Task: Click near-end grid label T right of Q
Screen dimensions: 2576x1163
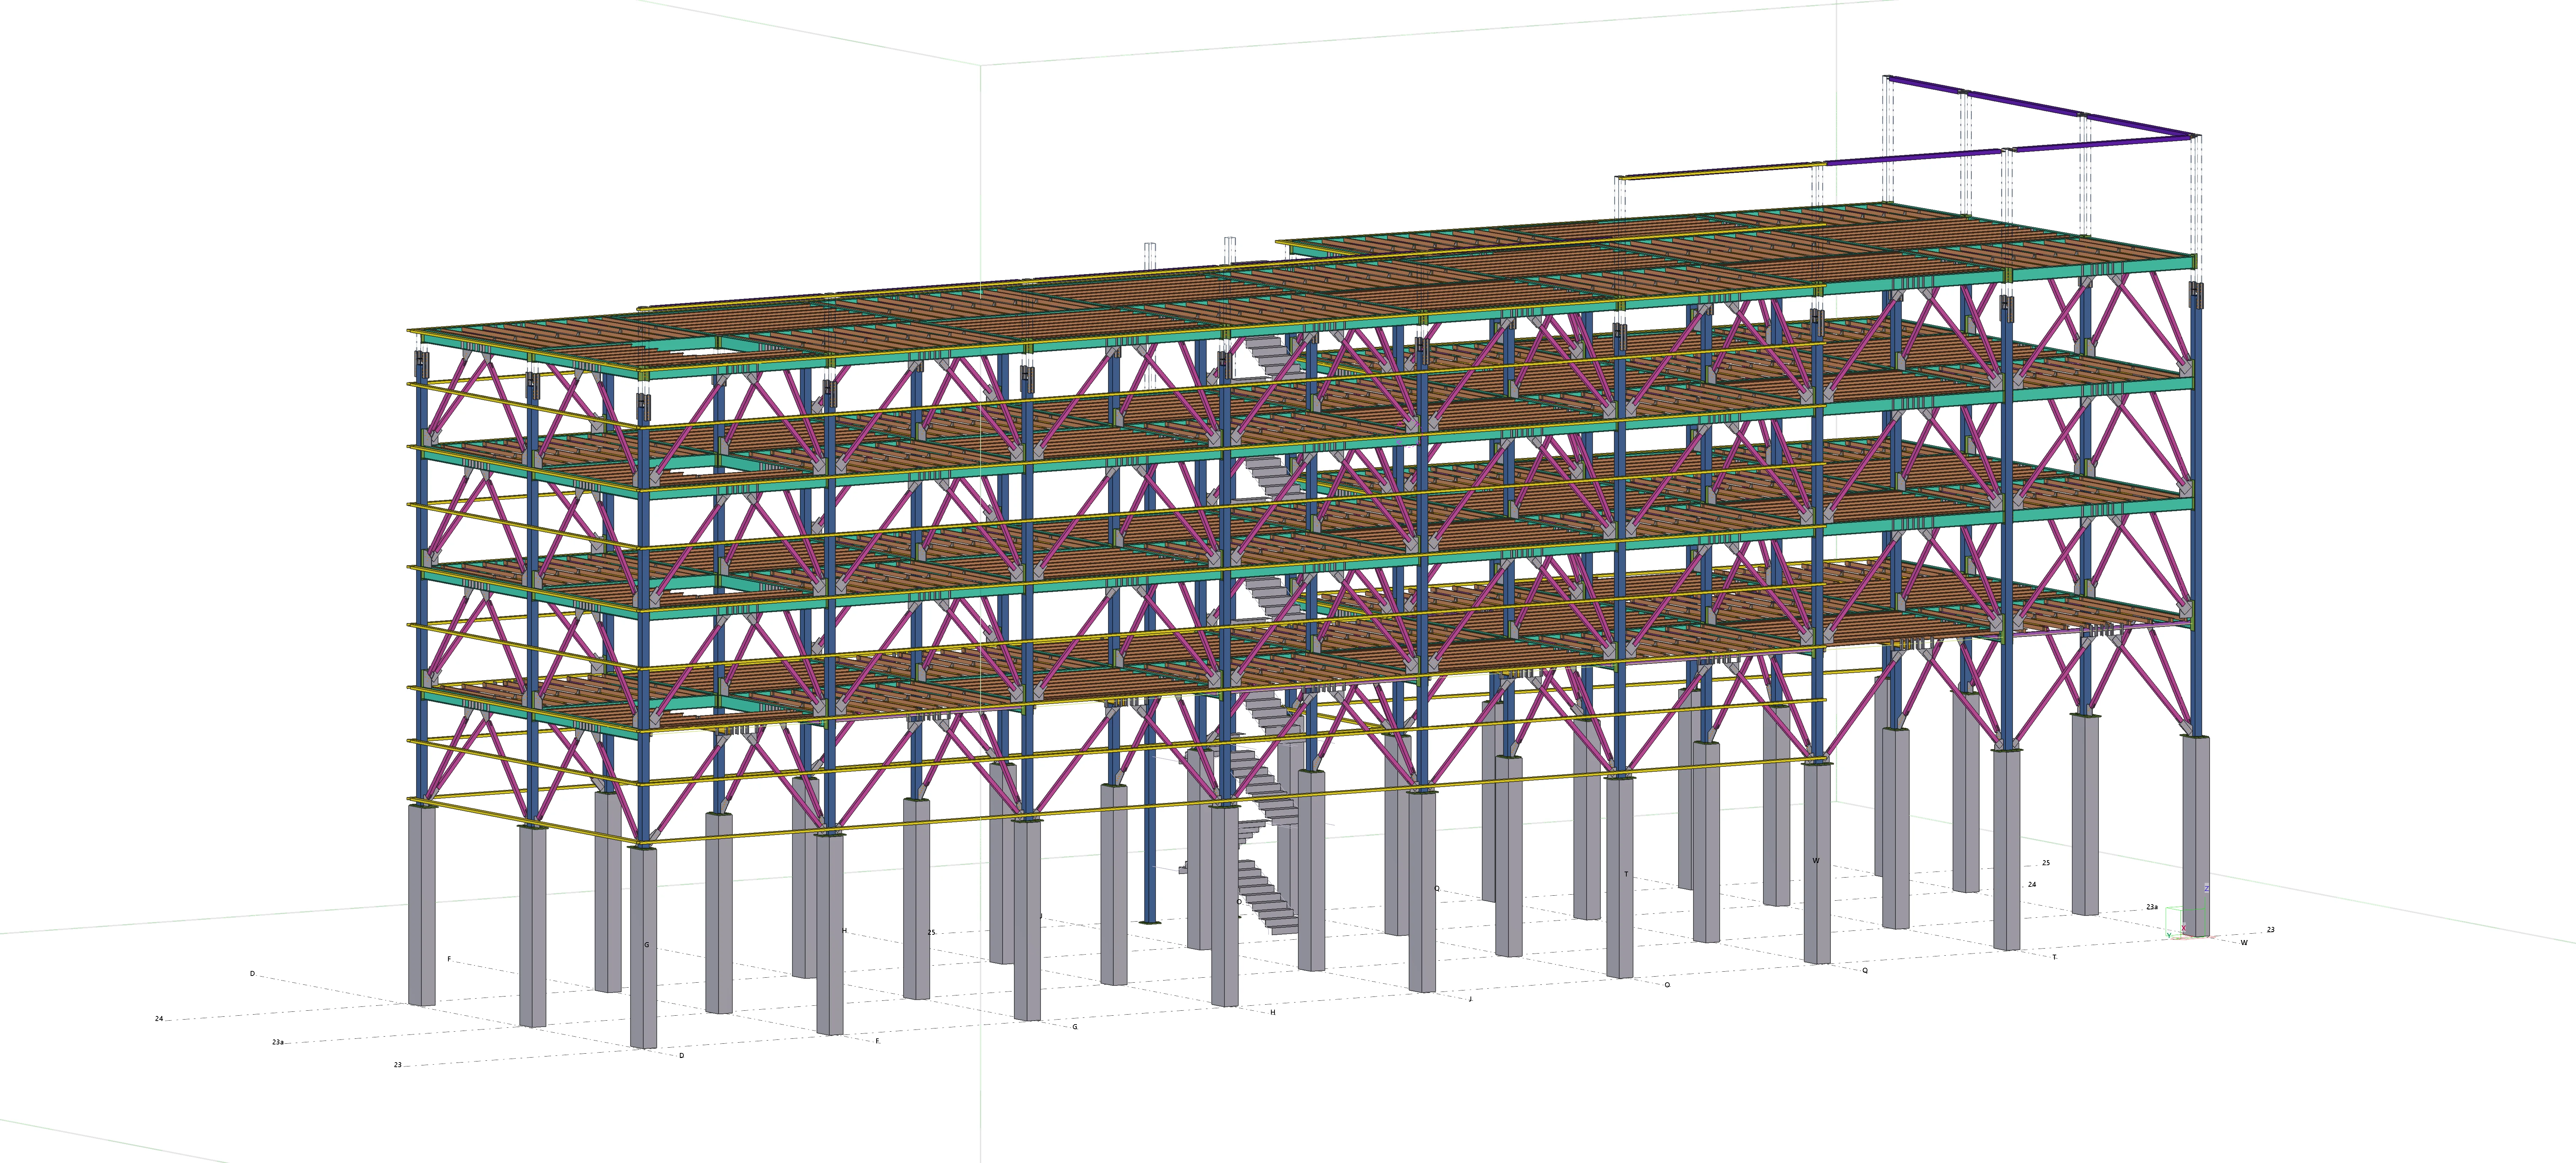Action: click(2055, 957)
